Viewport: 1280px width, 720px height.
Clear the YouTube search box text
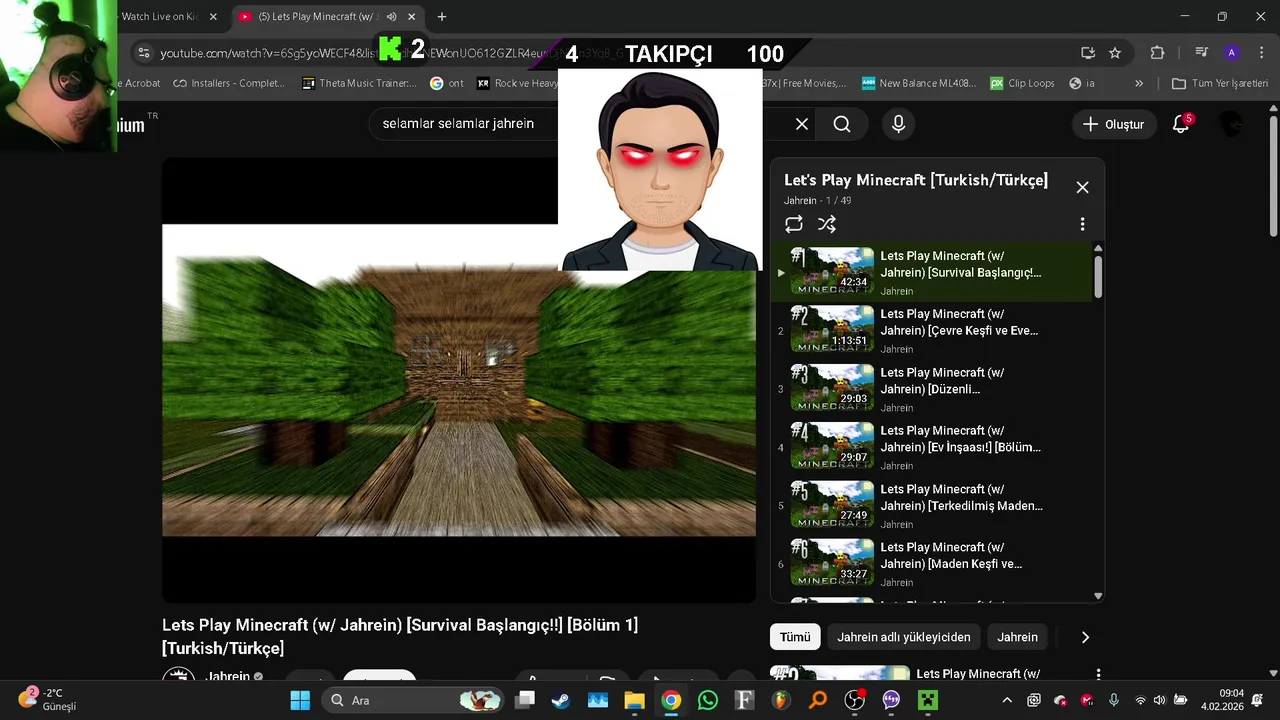tap(802, 124)
